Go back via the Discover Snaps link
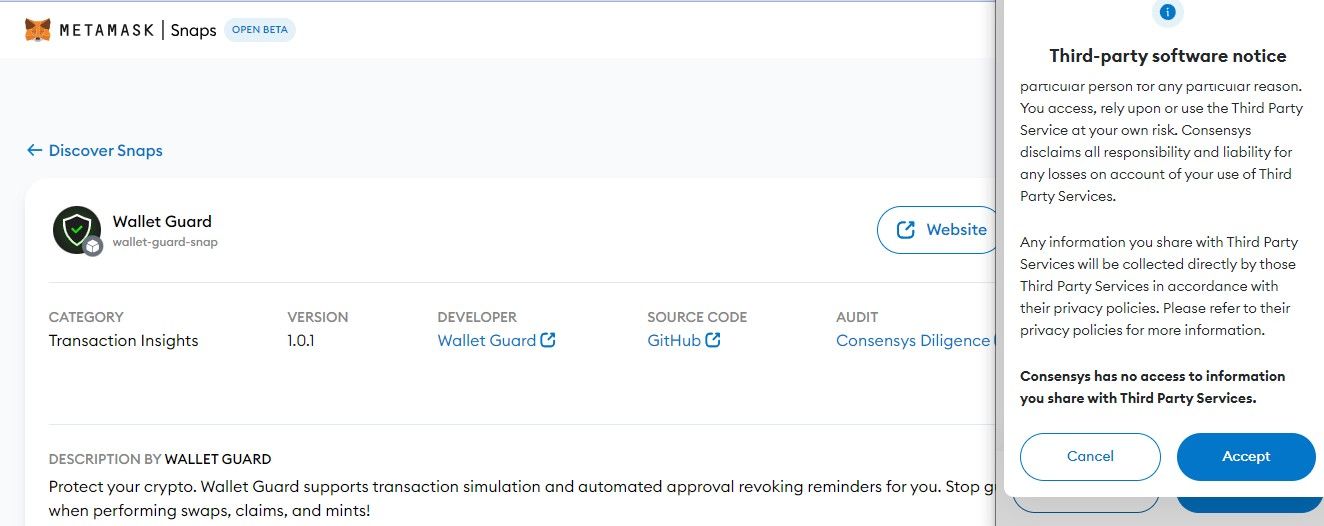Screen dimensions: 1324x526 pyautogui.click(x=105, y=150)
